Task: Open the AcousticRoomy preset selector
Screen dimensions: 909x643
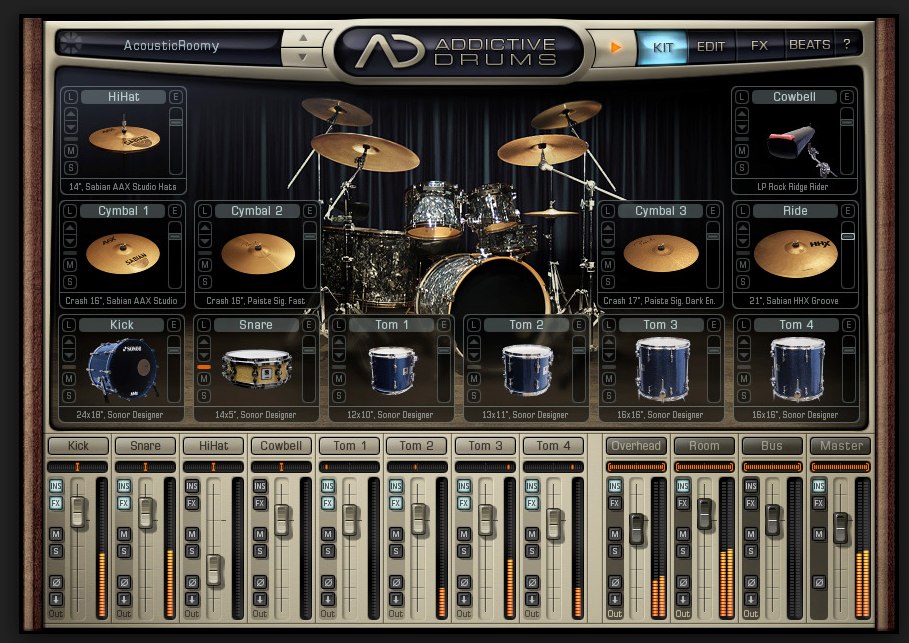Action: [172, 45]
